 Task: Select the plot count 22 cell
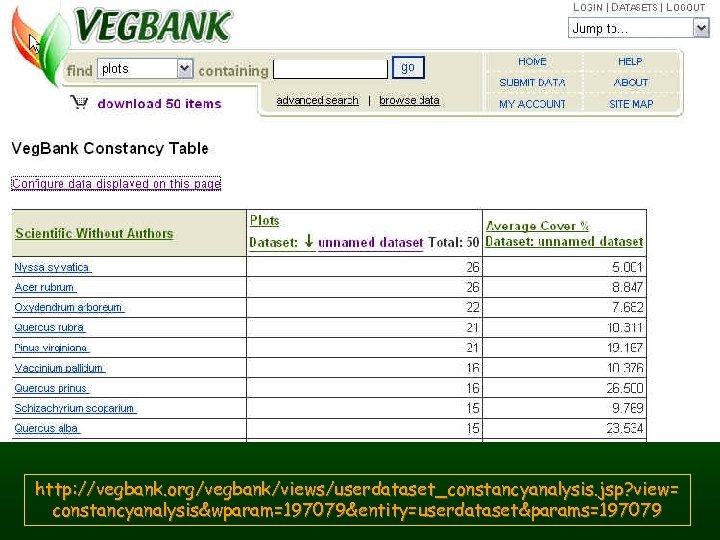pyautogui.click(x=364, y=307)
